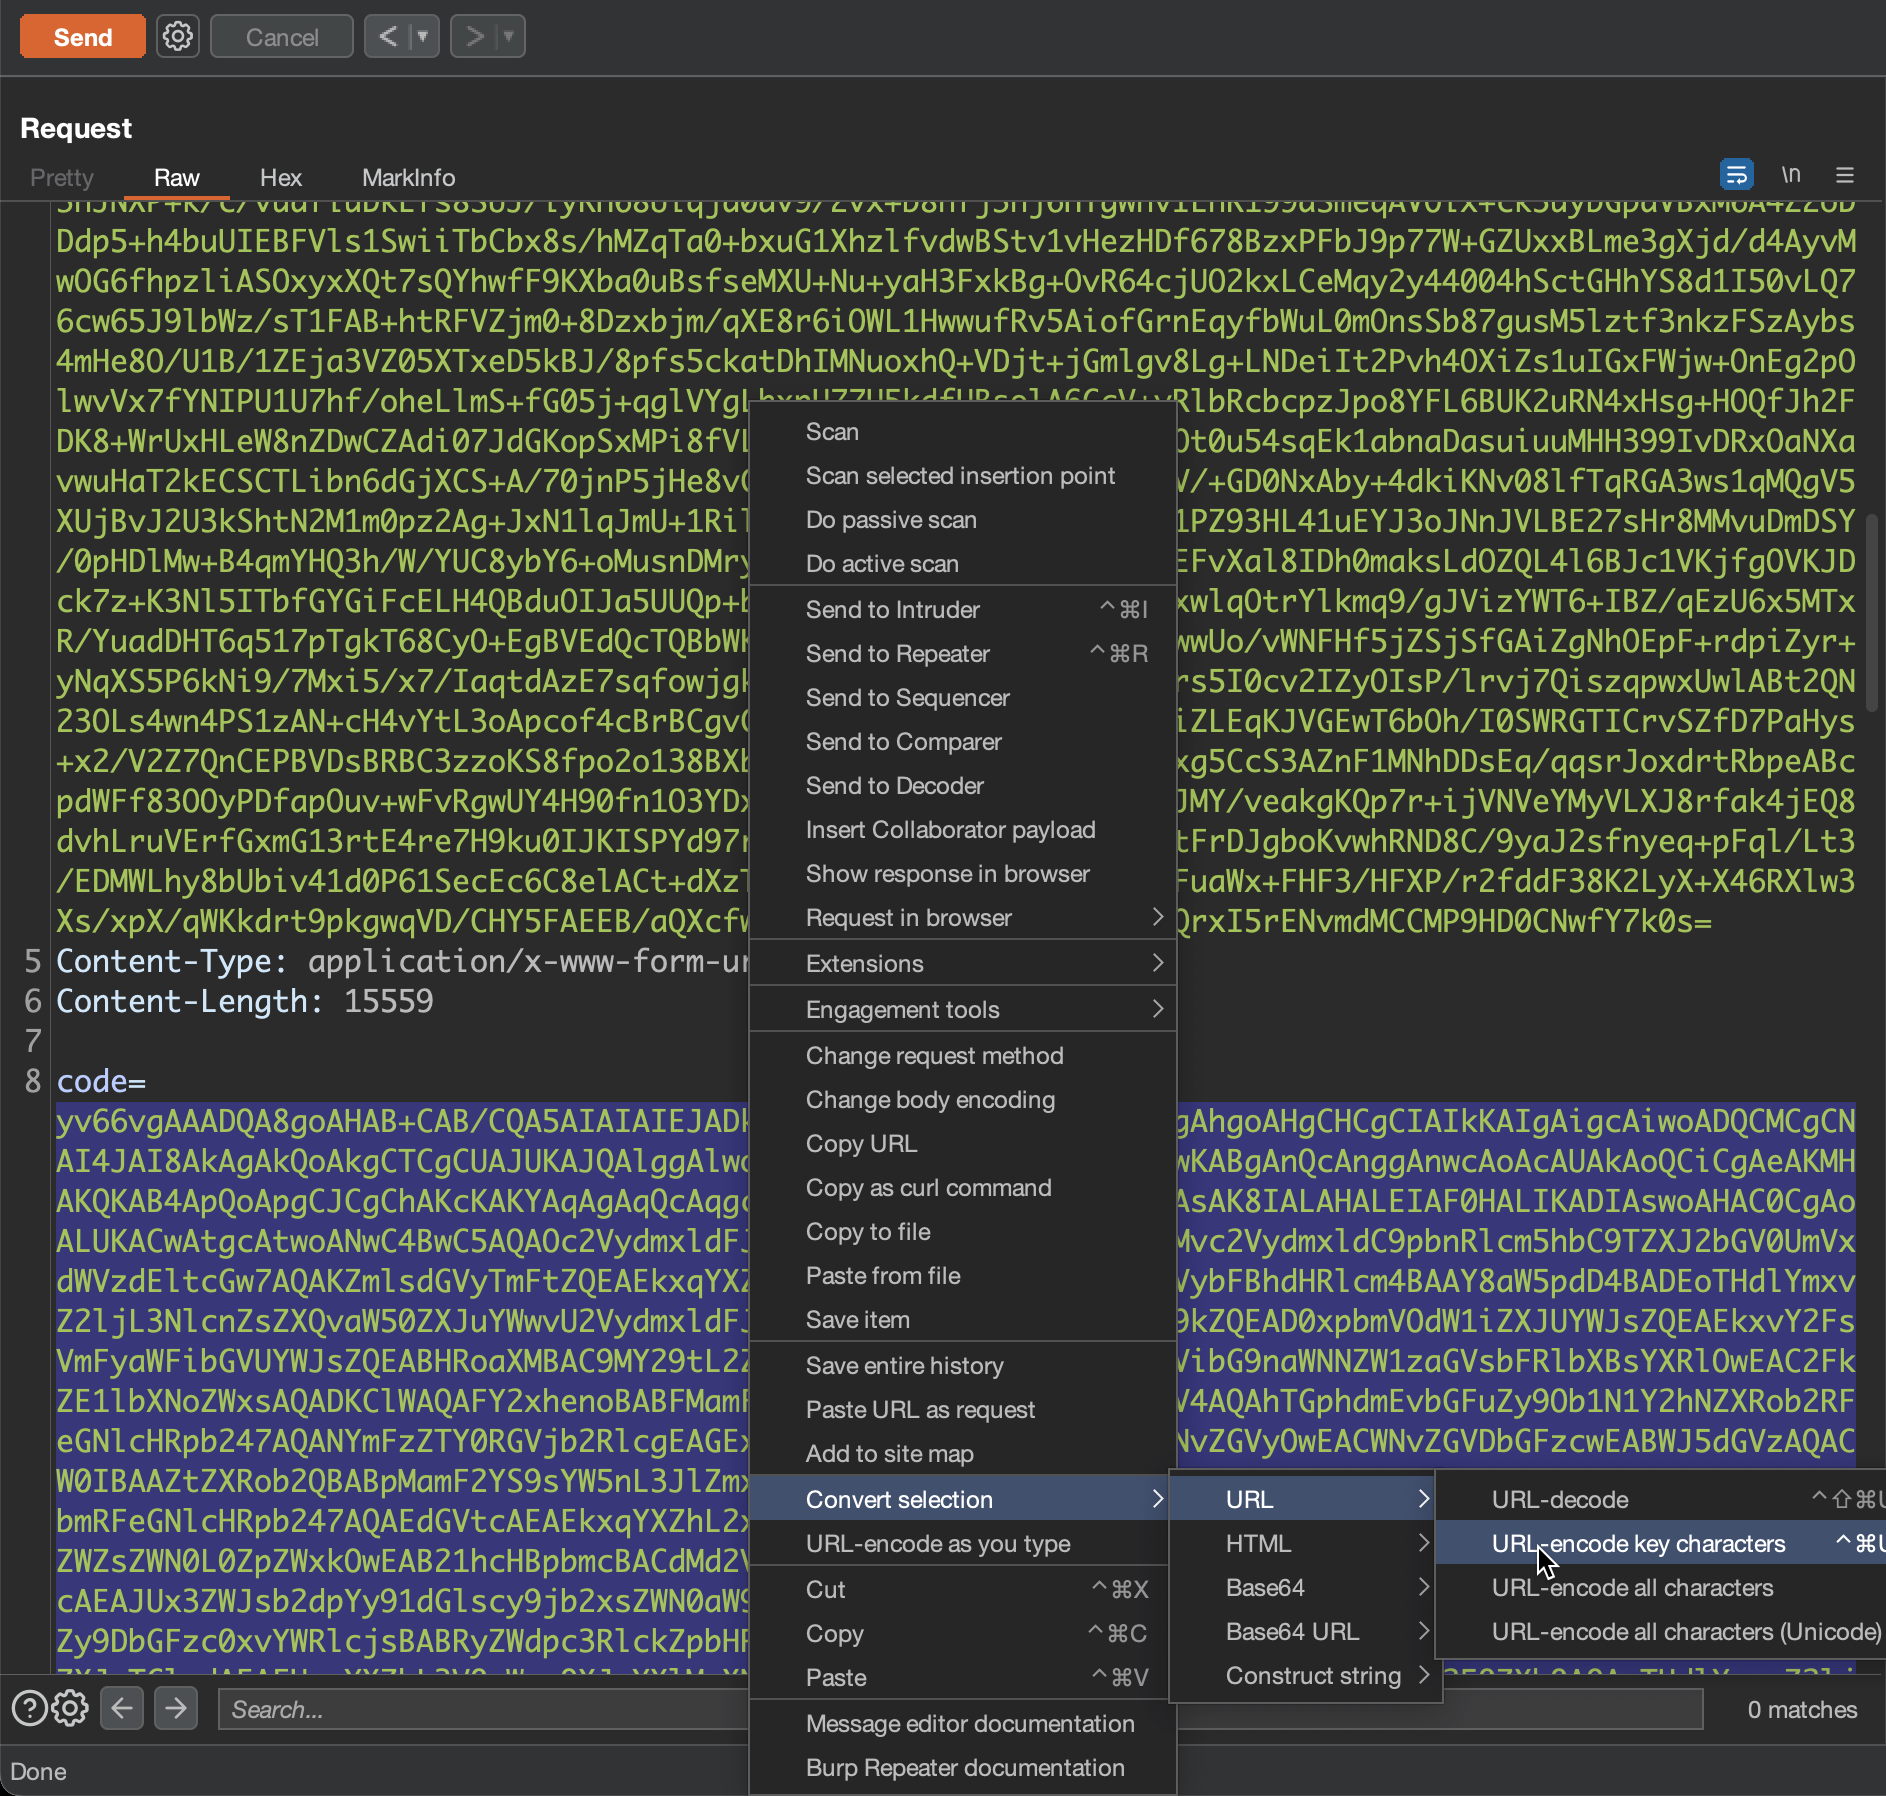1886x1796 pixels.
Task: Click the vertical scrollbar of request editor
Action: tap(1871, 610)
